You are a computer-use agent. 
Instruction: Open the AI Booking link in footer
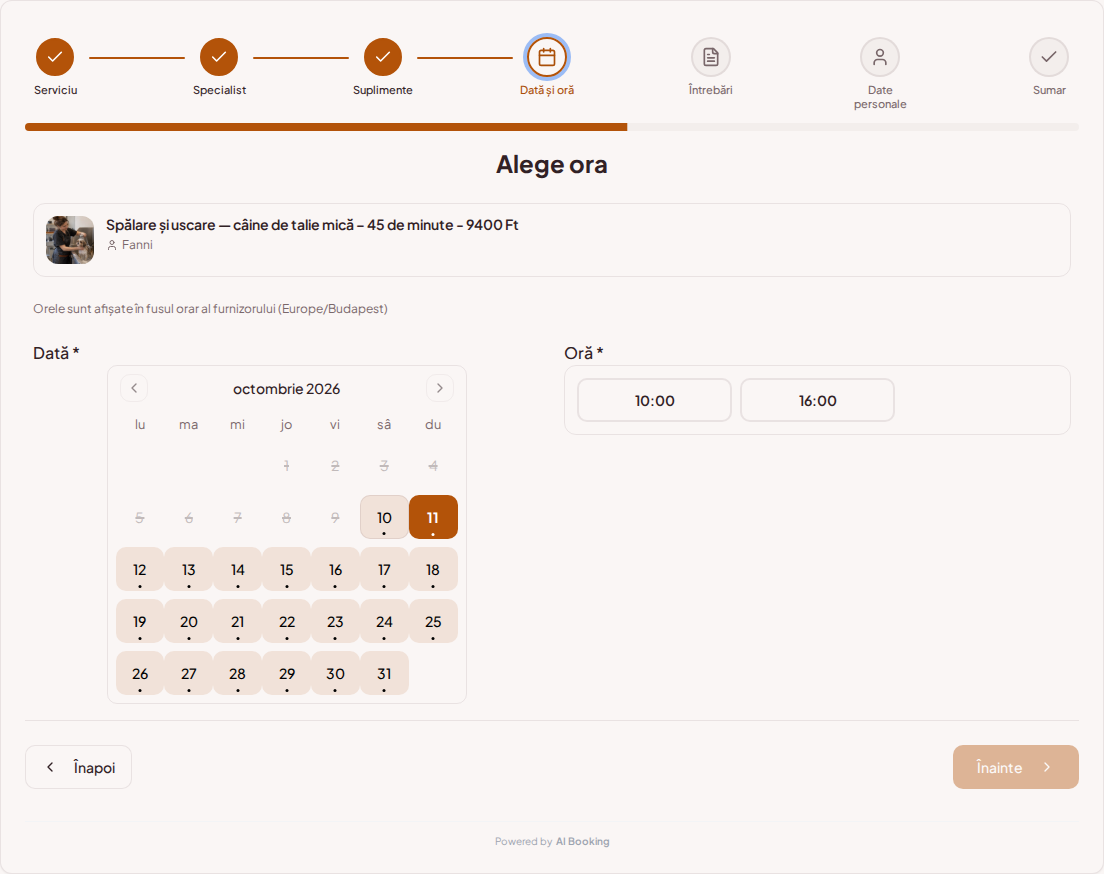coord(582,841)
